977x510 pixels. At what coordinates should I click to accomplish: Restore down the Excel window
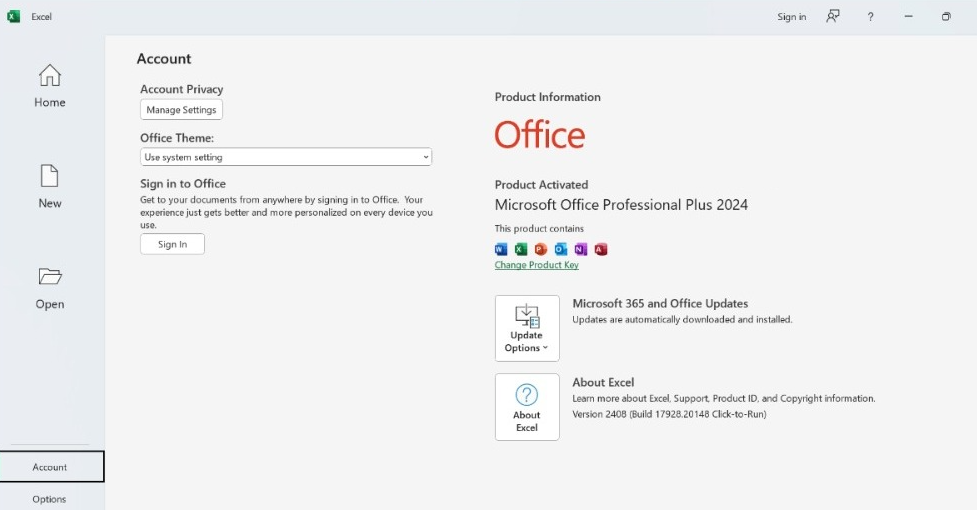point(946,17)
